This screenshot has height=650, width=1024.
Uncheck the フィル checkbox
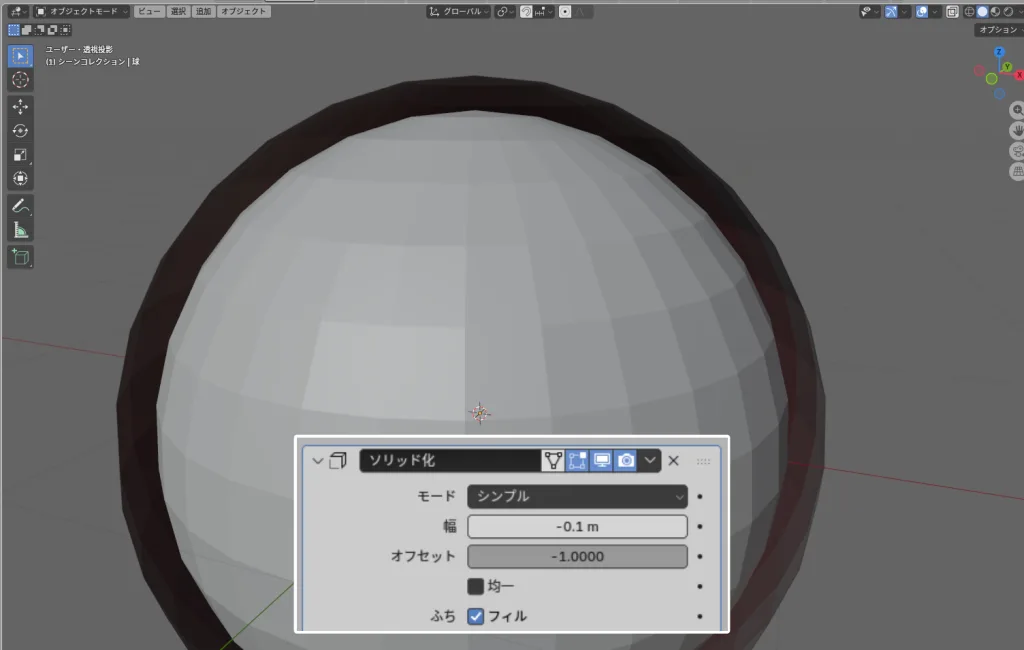coord(475,616)
